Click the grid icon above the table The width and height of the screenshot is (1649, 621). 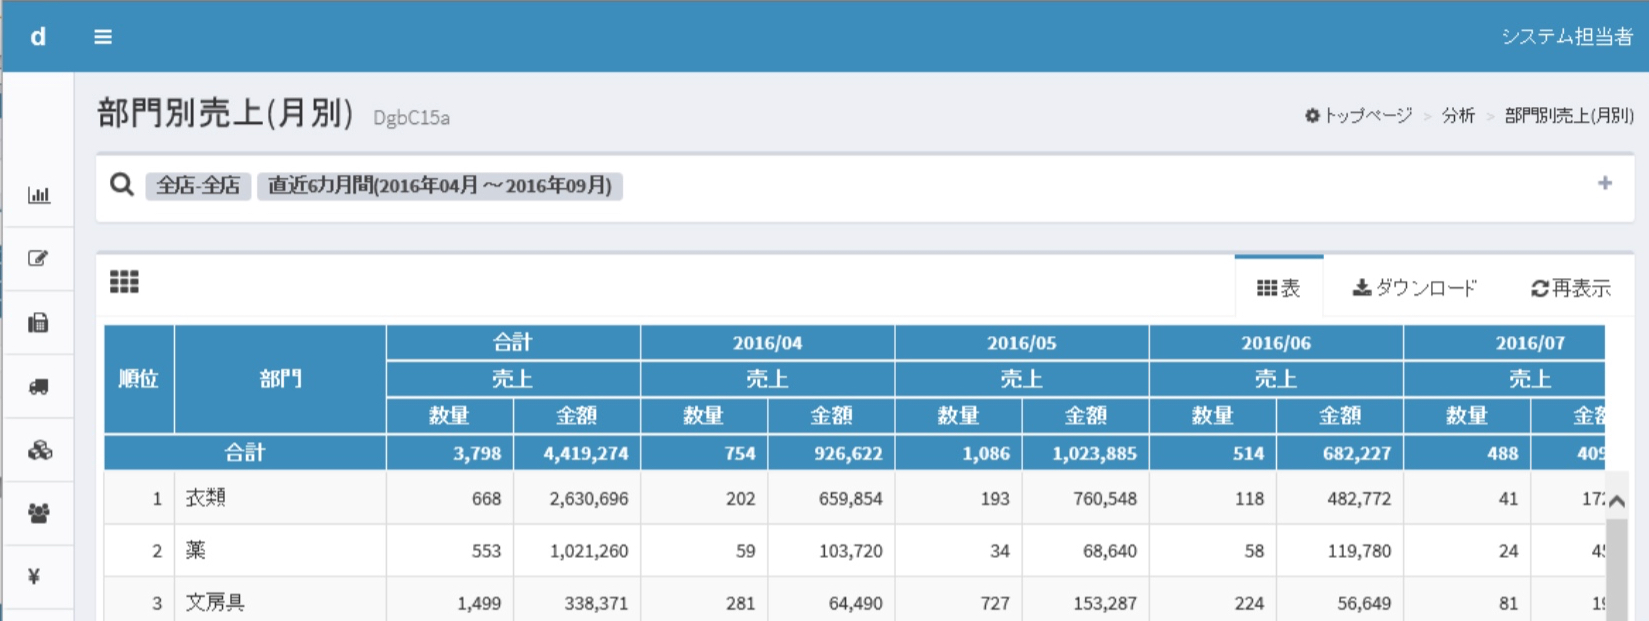(x=124, y=282)
